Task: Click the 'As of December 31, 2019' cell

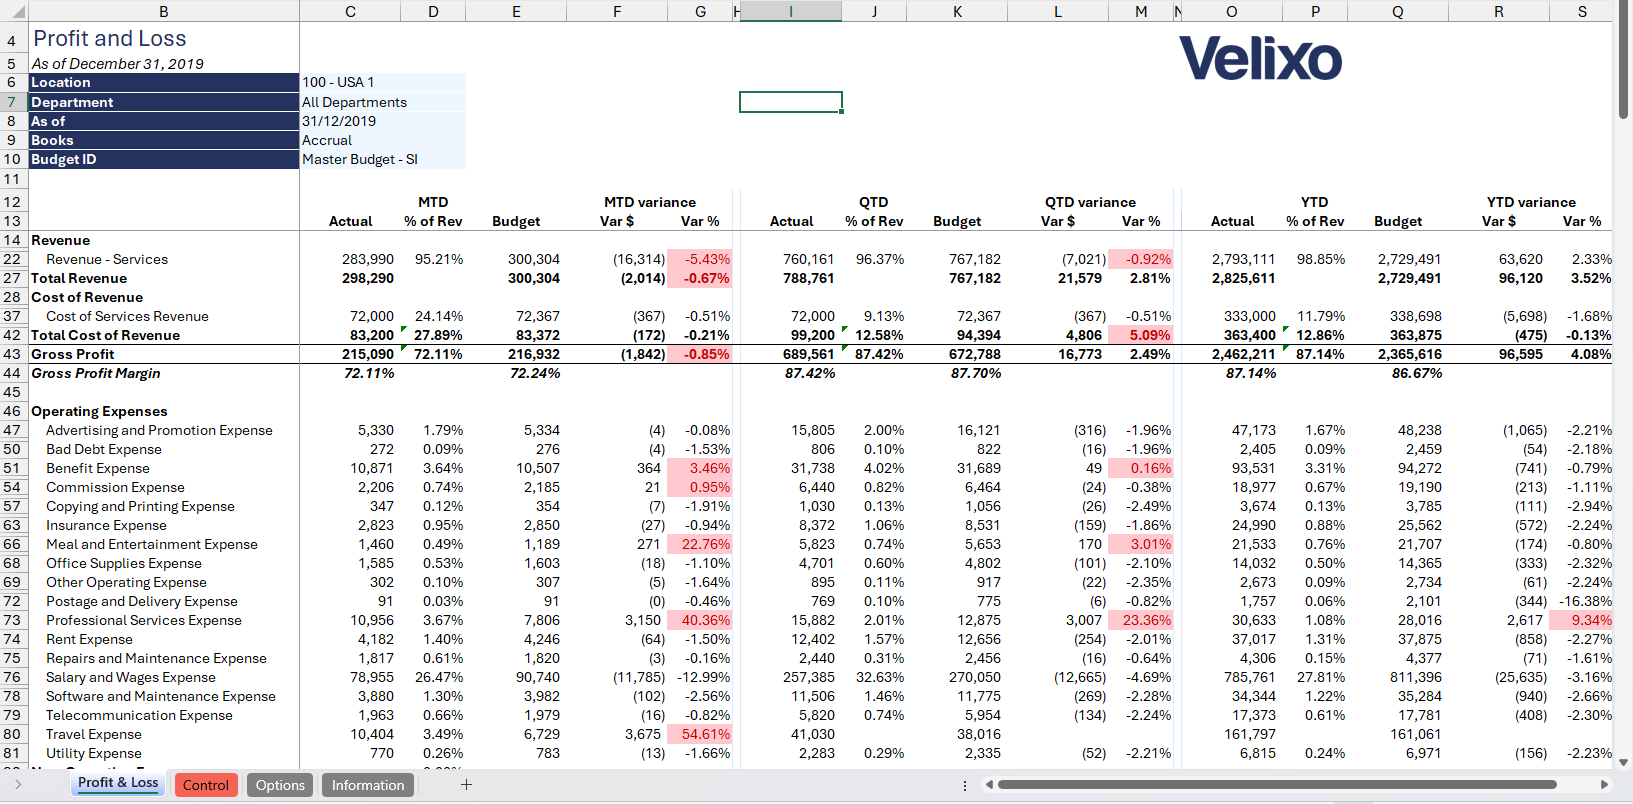Action: pyautogui.click(x=117, y=64)
